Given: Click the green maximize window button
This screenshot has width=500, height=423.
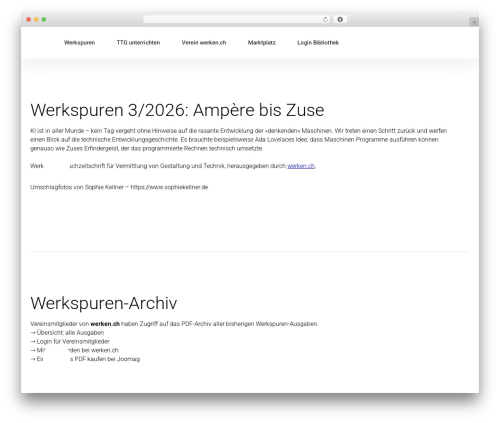Looking at the screenshot, I should tap(44, 19).
